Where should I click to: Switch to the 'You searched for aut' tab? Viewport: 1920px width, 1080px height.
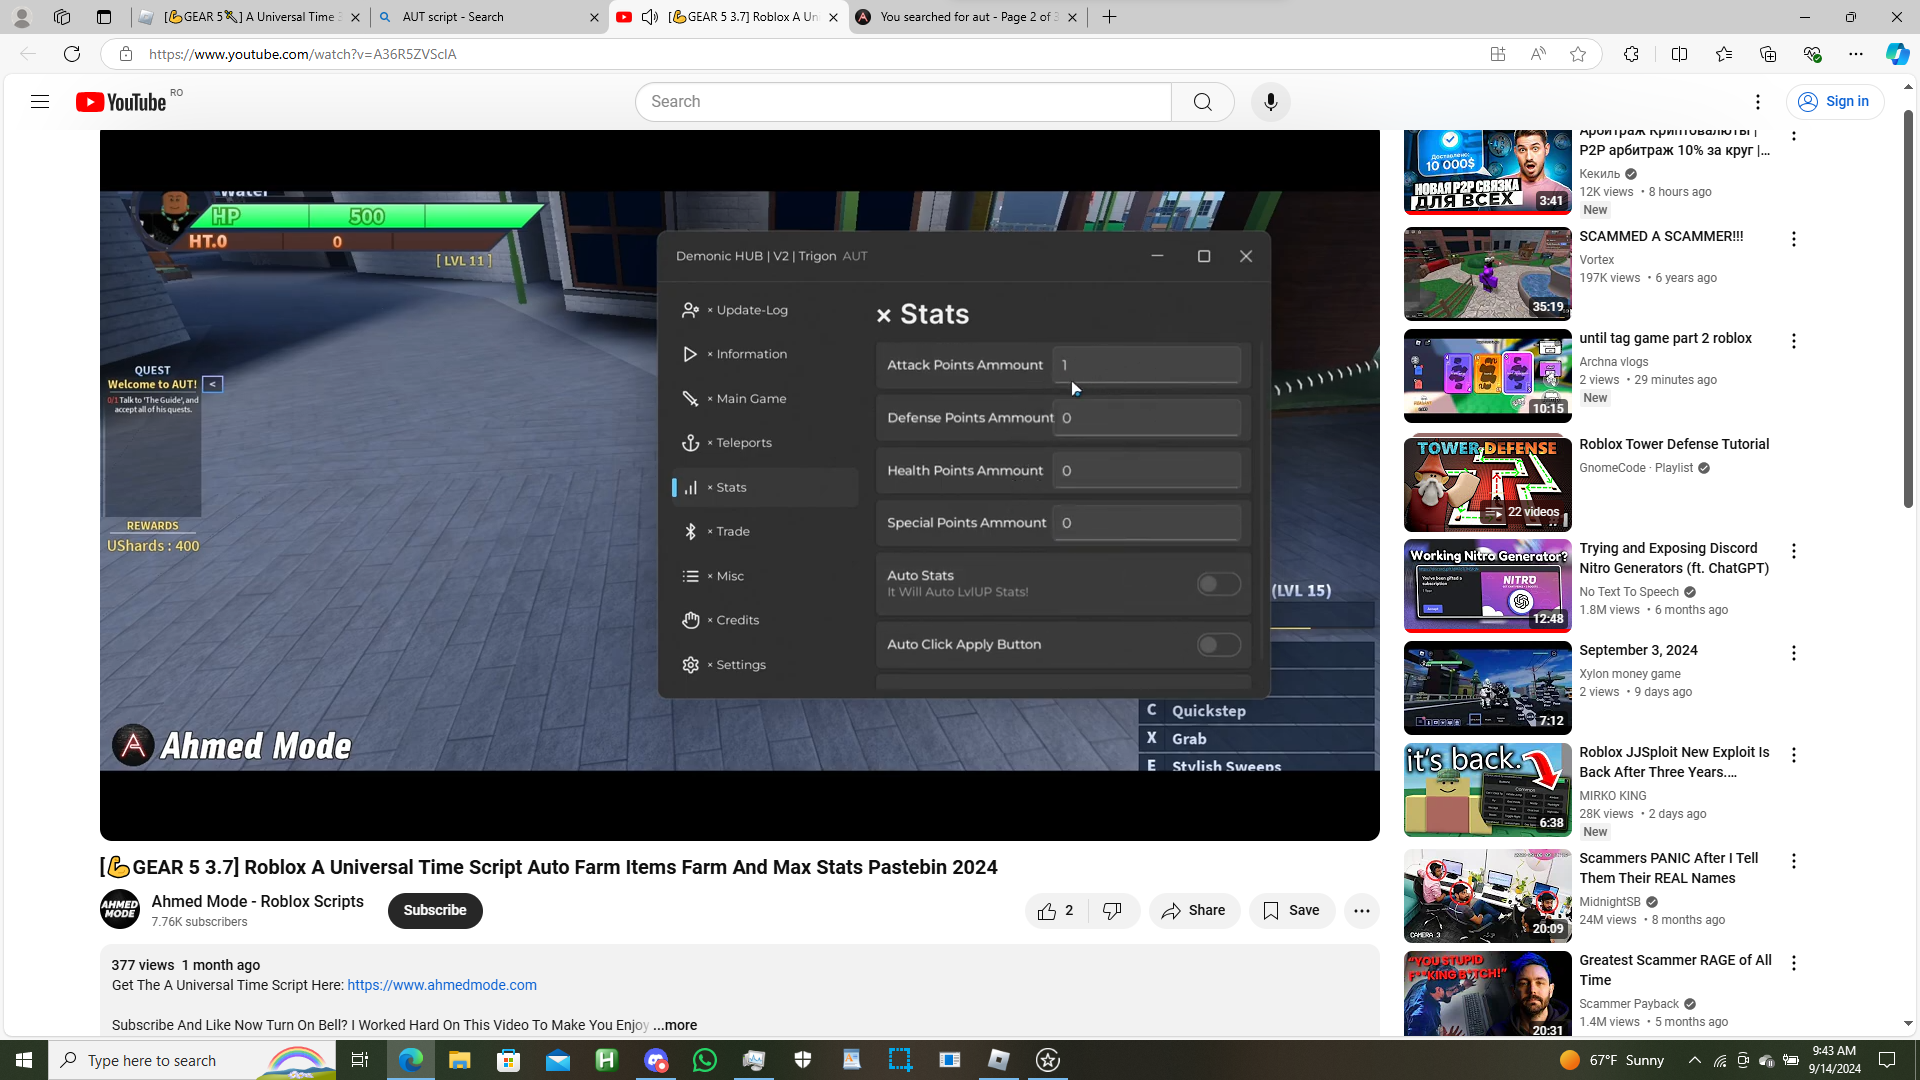pyautogui.click(x=960, y=17)
